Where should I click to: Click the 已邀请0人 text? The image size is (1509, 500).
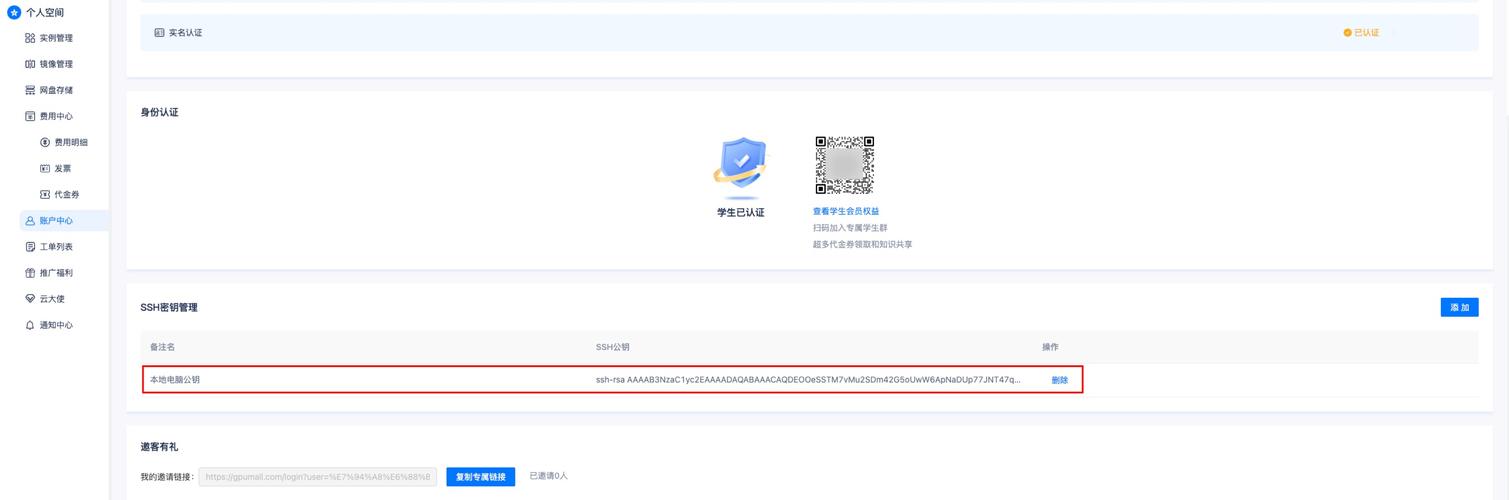(x=548, y=476)
